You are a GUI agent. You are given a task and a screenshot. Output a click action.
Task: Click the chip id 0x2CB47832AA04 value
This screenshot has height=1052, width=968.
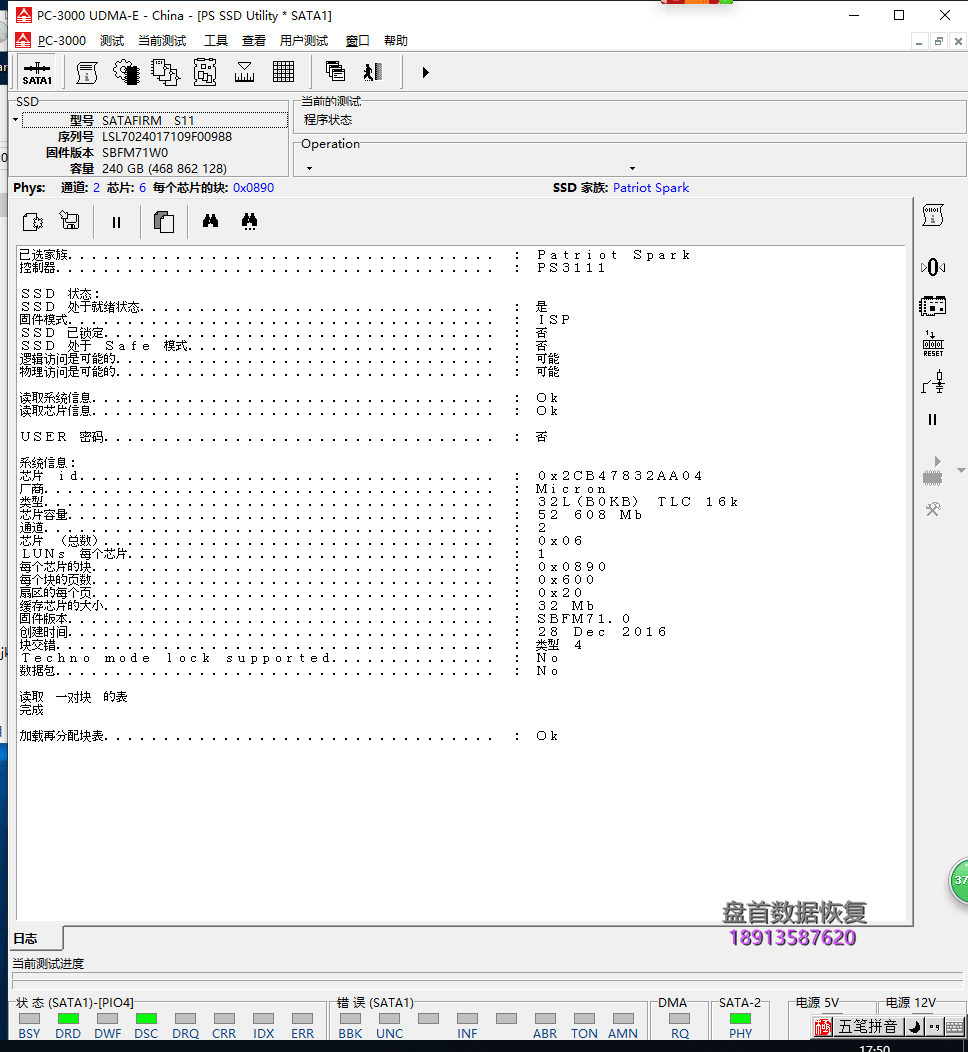tap(620, 476)
